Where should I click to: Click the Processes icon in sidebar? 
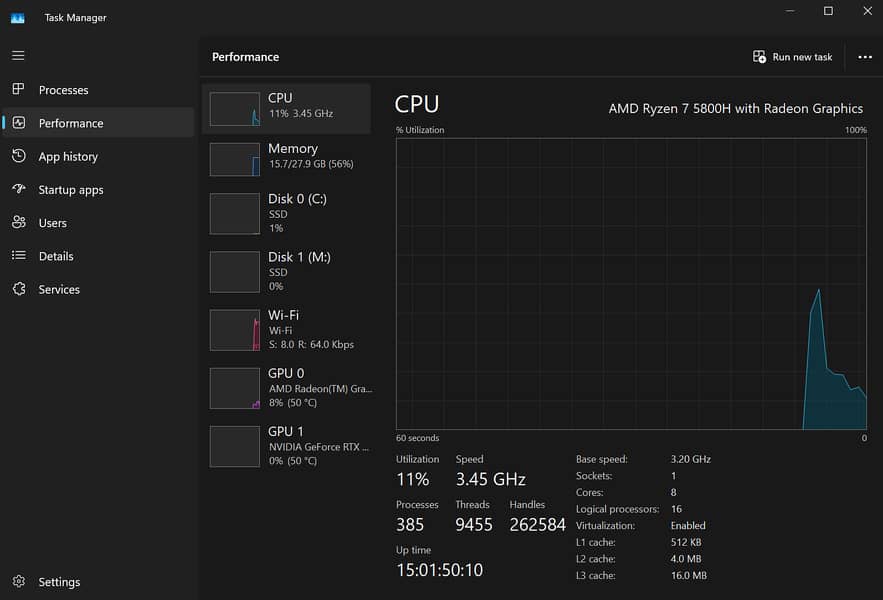(x=19, y=90)
